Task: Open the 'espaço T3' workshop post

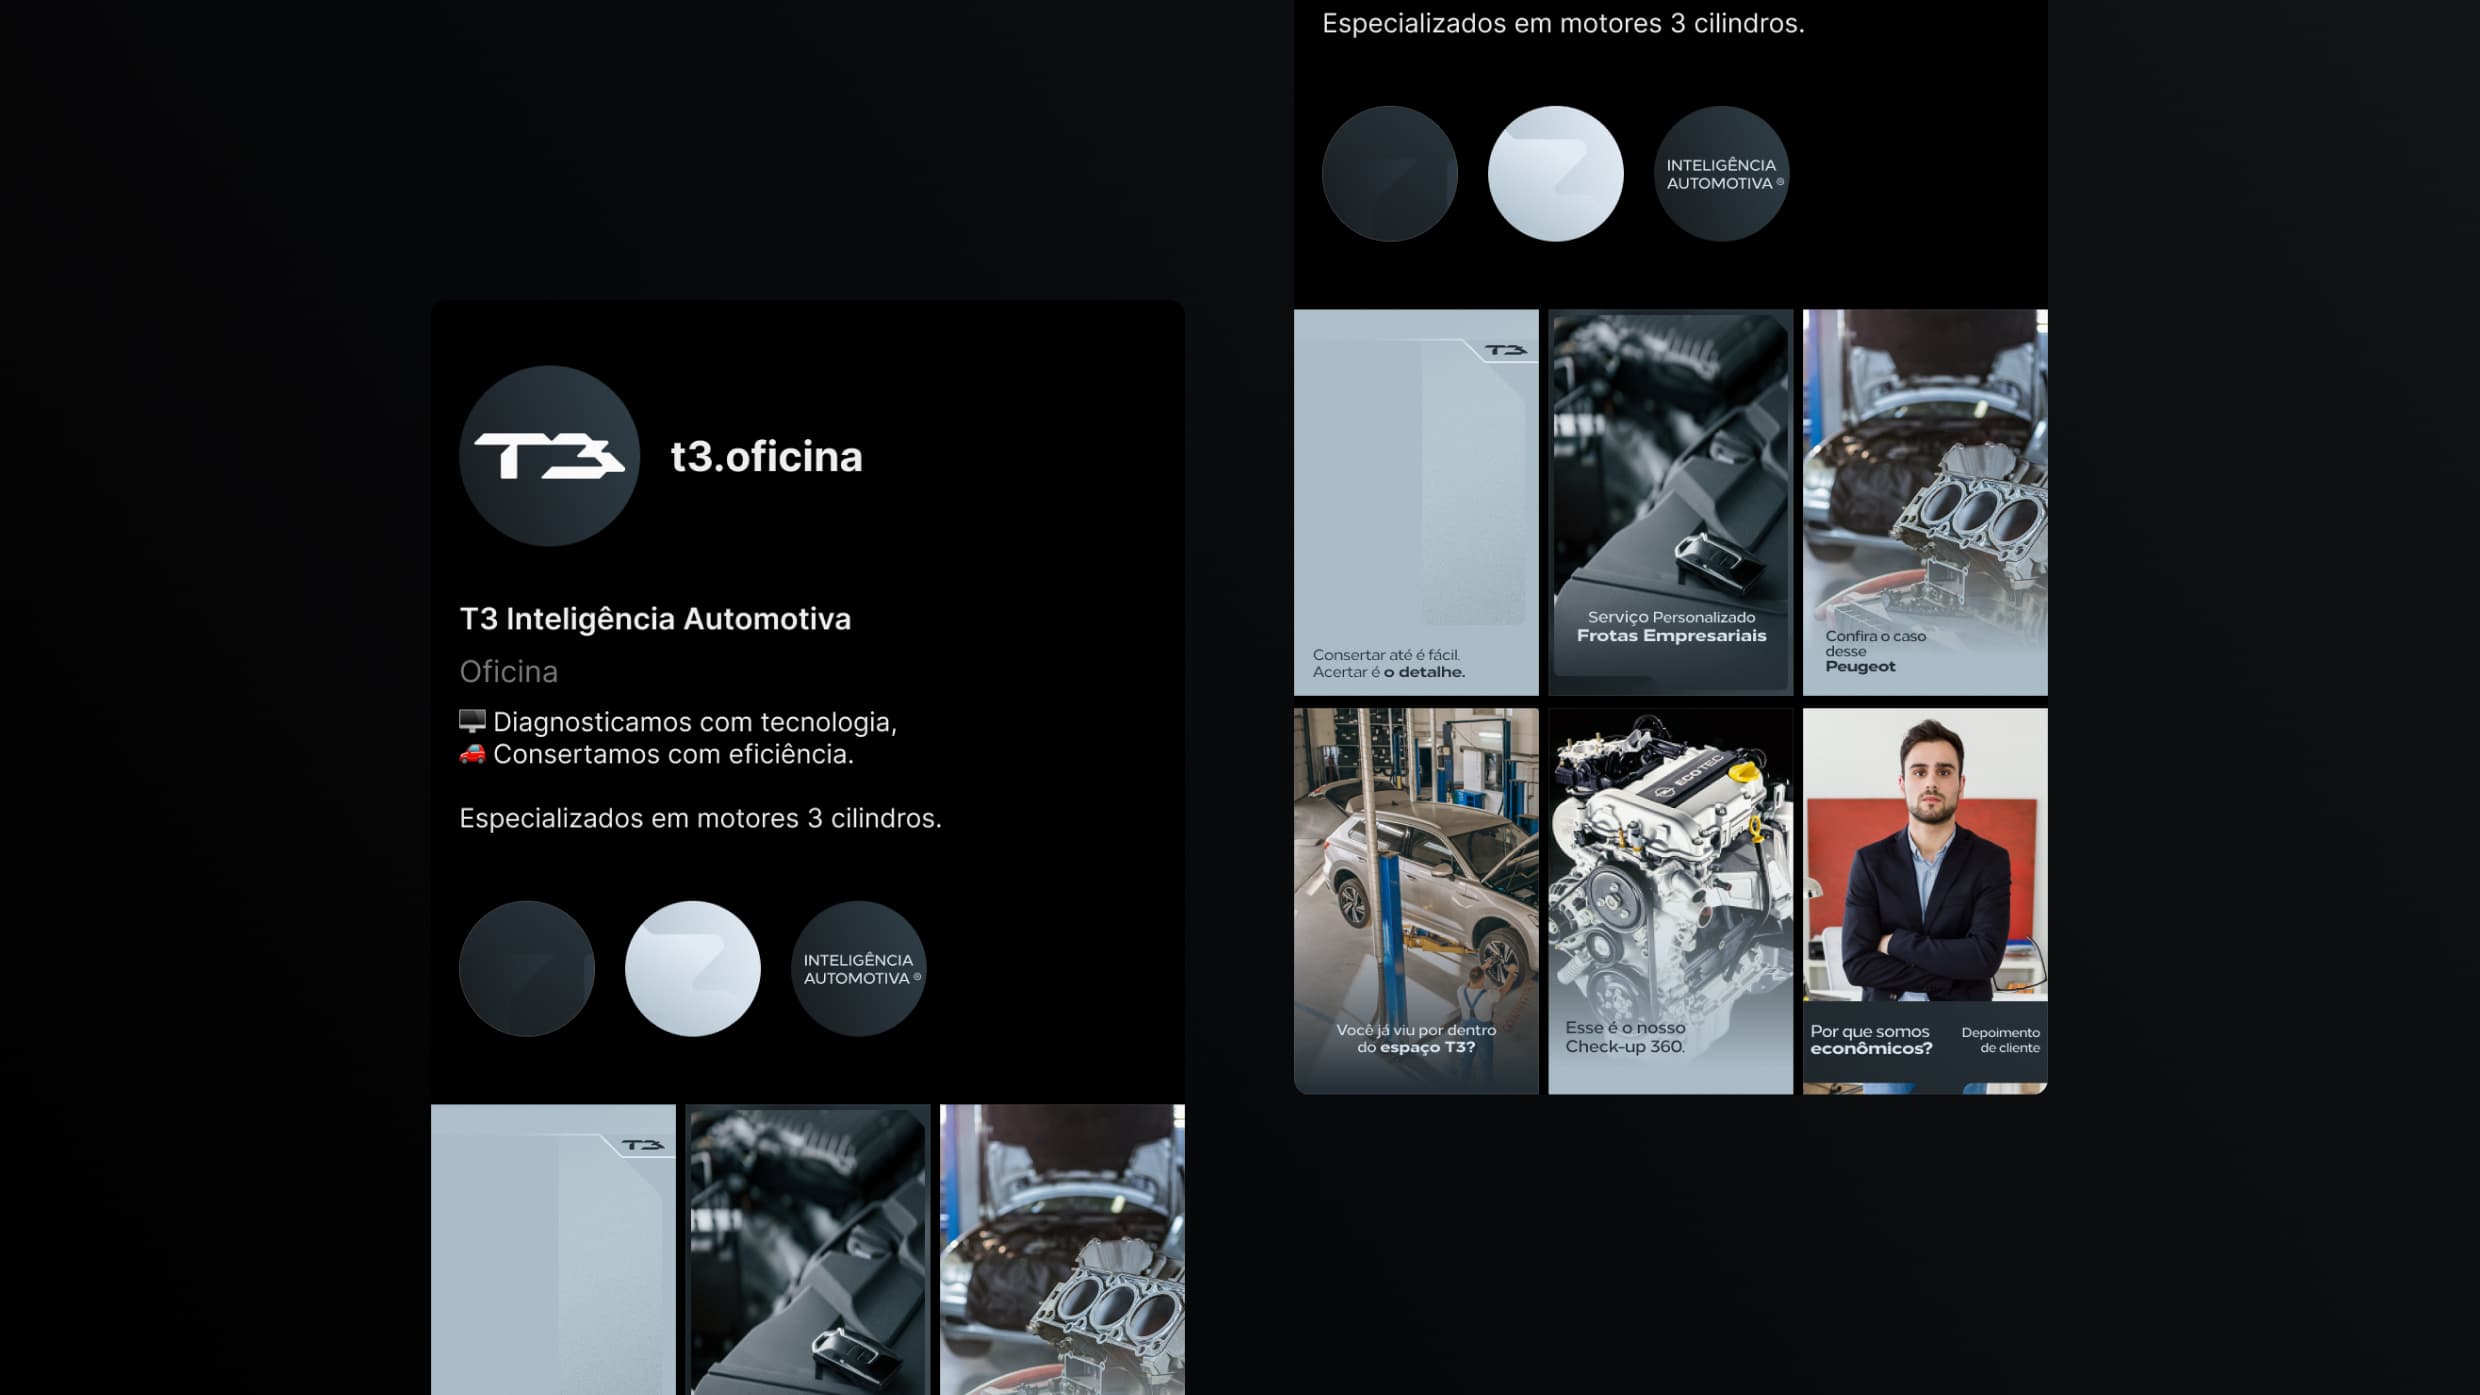Action: (1416, 901)
